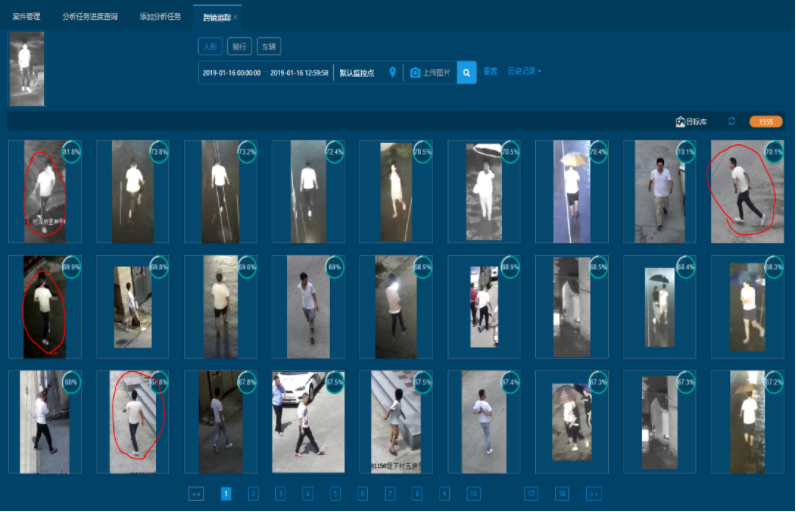Viewport: 796px width, 512px height.
Task: Click the camera upload image icon
Action: click(x=416, y=73)
